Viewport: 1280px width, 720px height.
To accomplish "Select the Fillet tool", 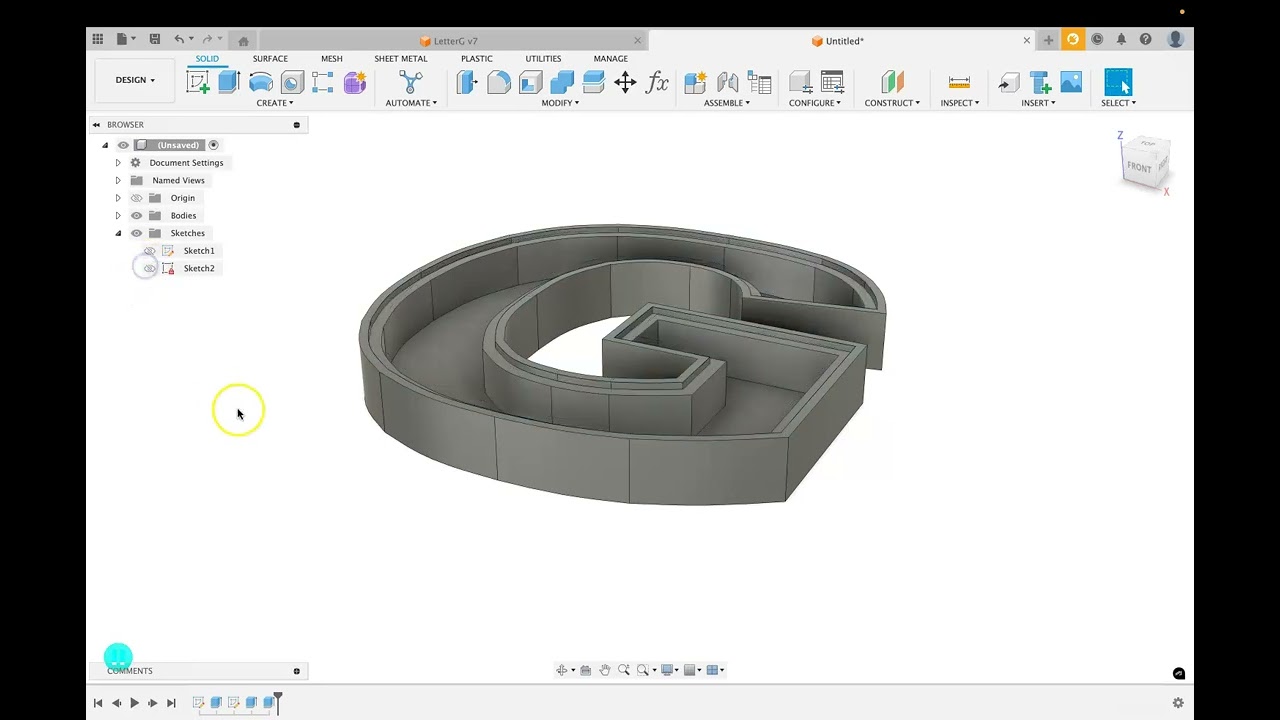I will (x=499, y=82).
